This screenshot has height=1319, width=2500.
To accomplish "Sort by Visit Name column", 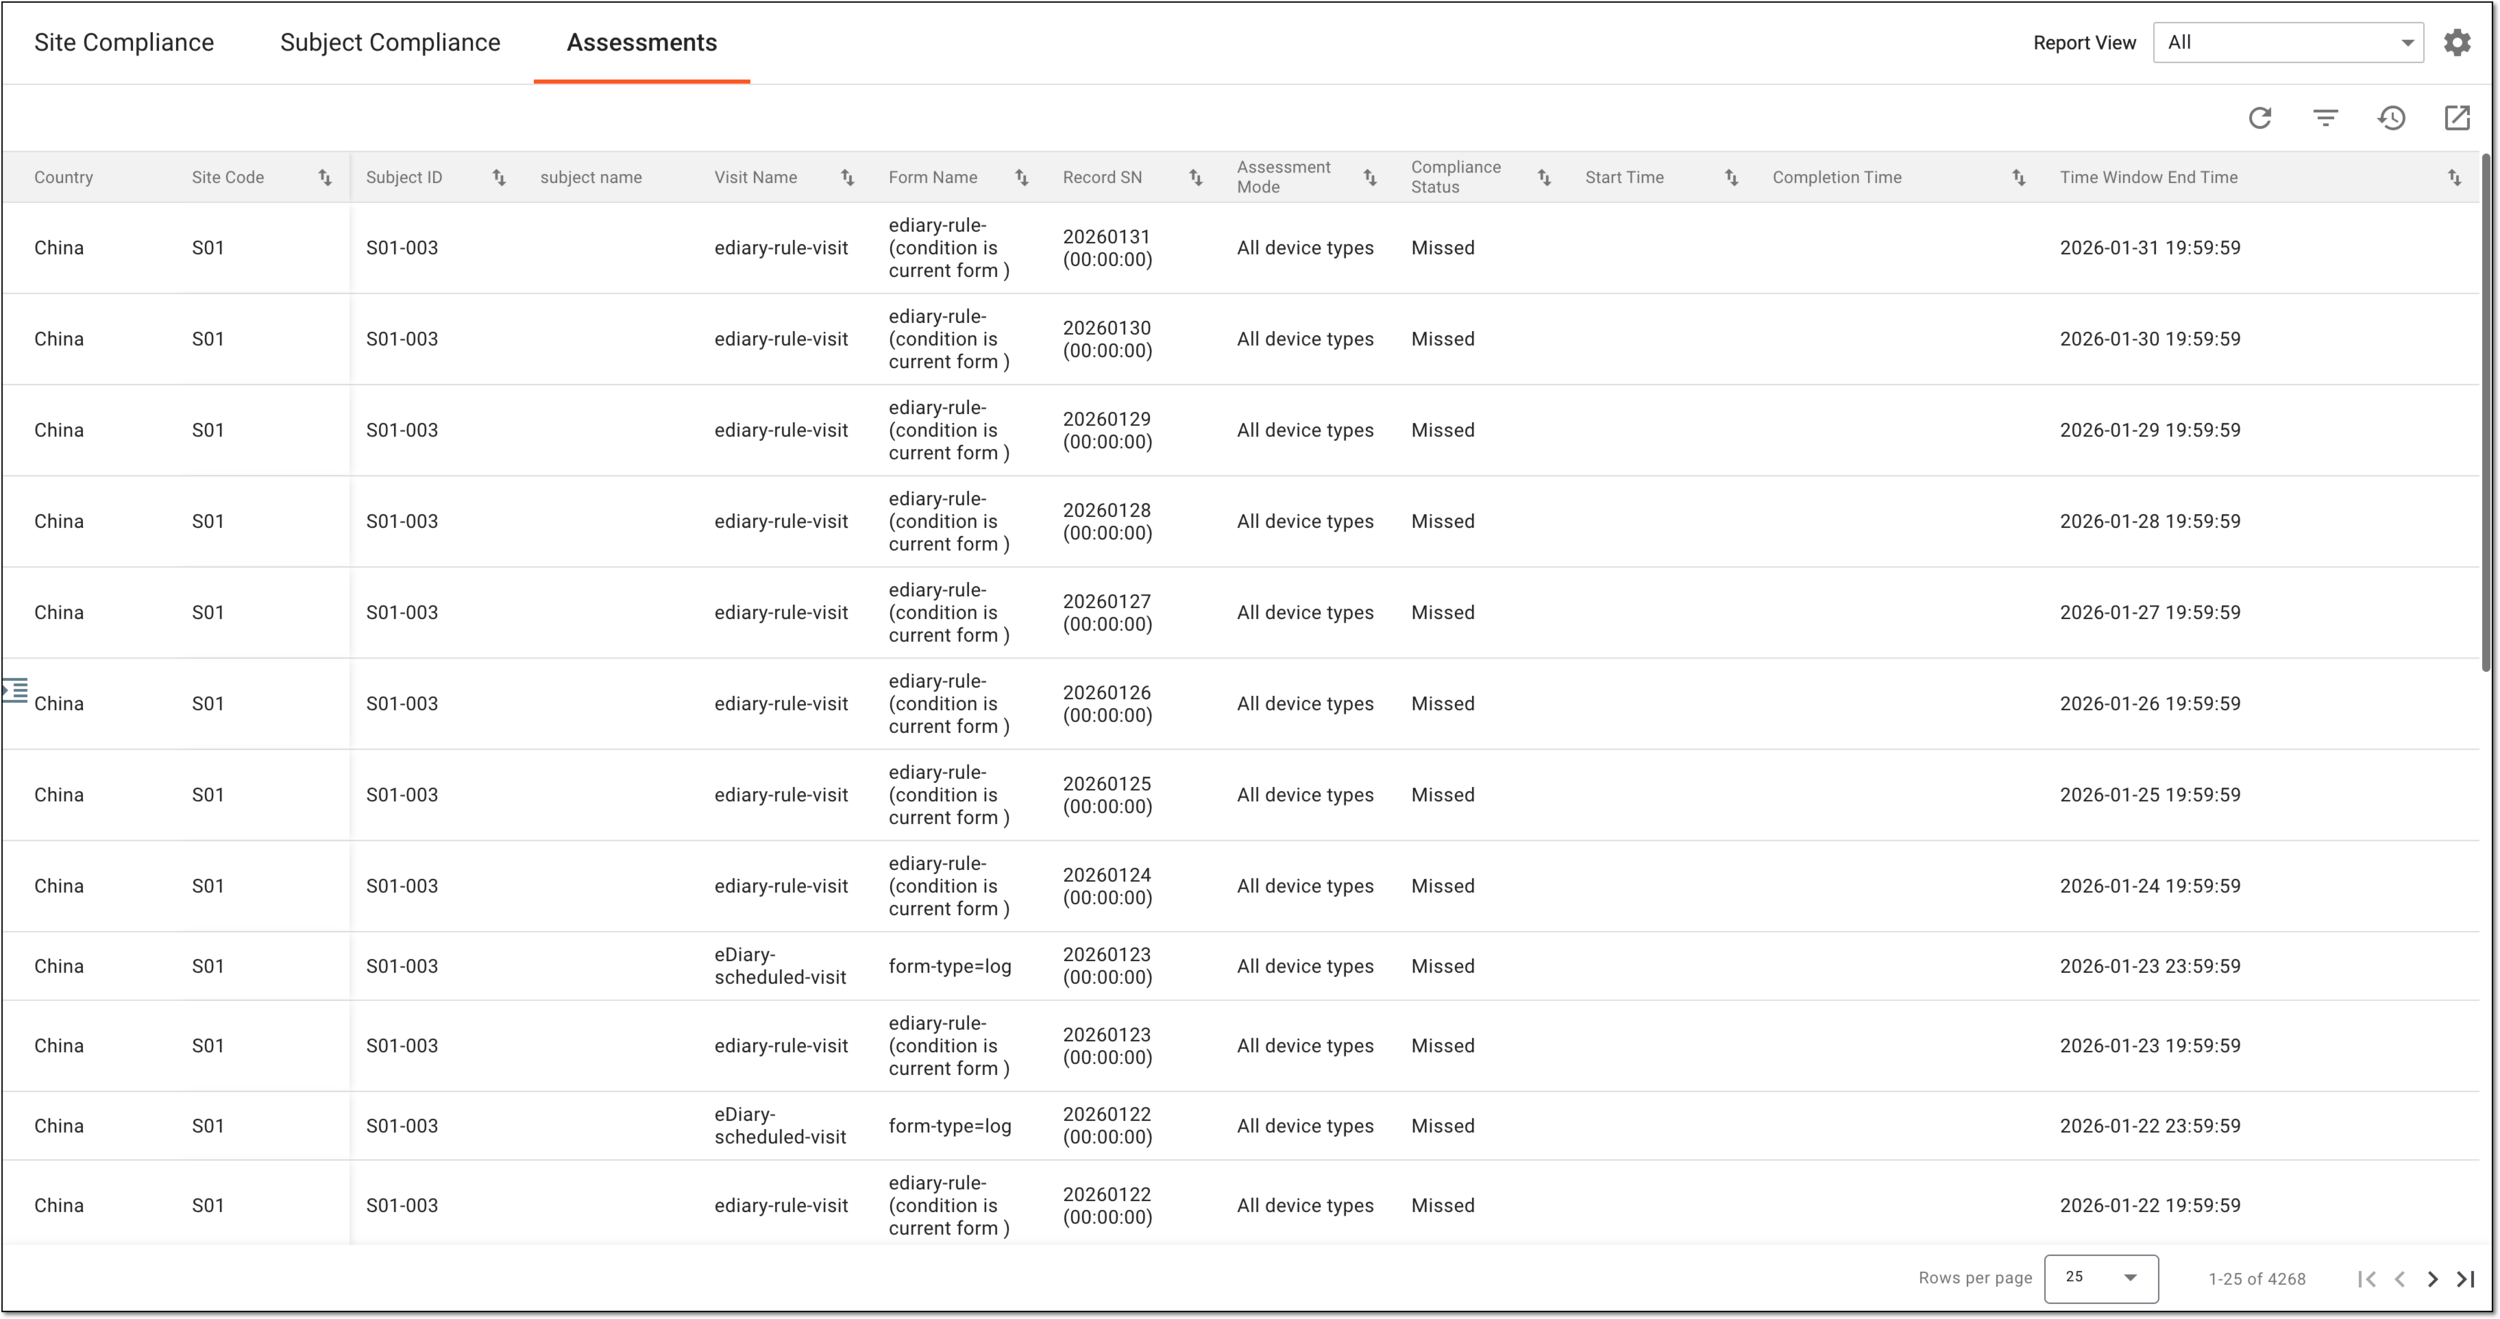I will coord(847,178).
